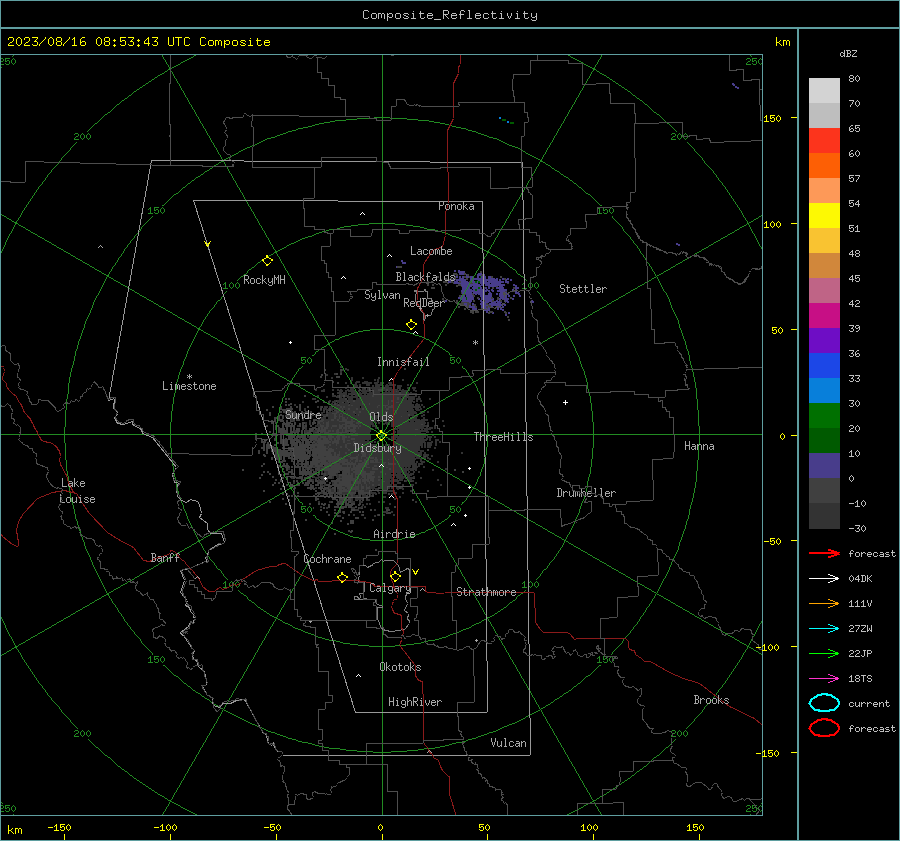The image size is (900, 841).
Task: Click the orange 111V arrow legend icon
Action: pyautogui.click(x=824, y=603)
